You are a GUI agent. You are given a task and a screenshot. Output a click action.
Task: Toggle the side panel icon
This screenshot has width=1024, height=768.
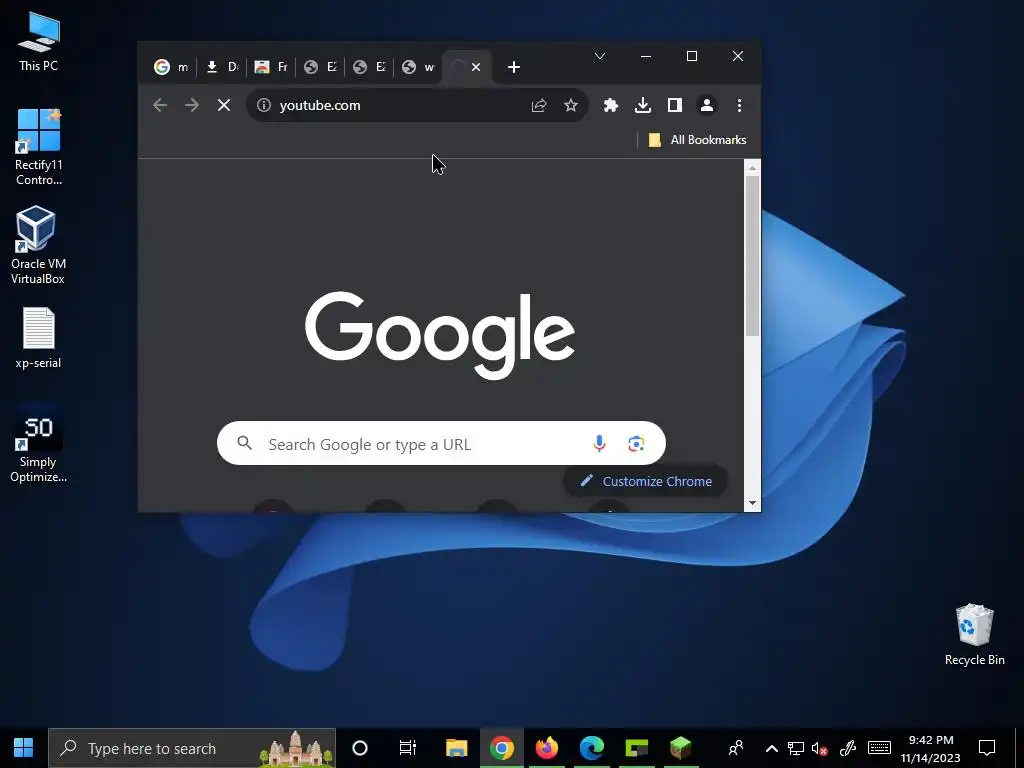675,105
